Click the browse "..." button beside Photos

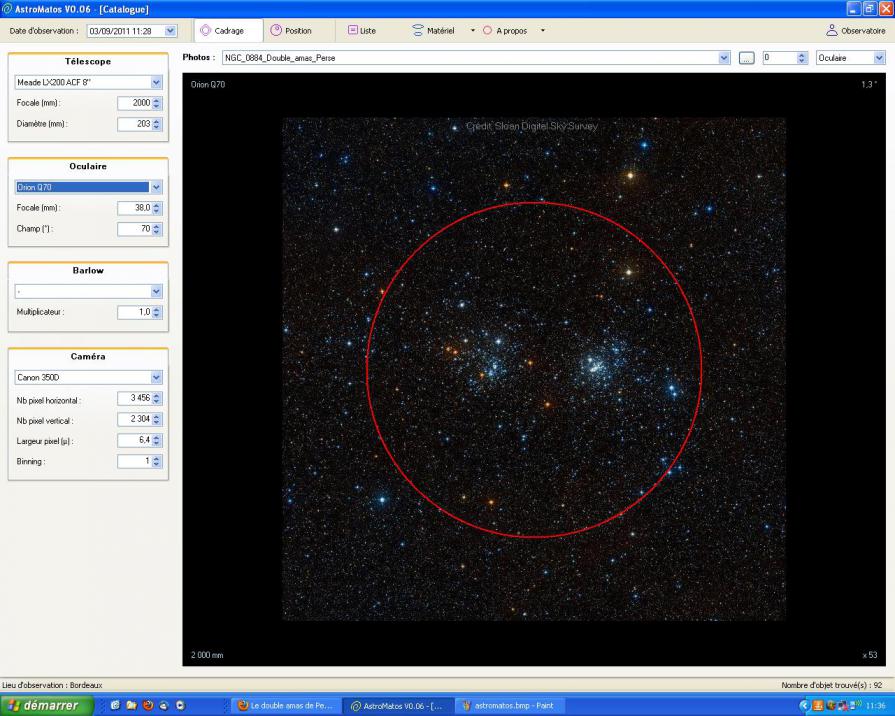[746, 58]
